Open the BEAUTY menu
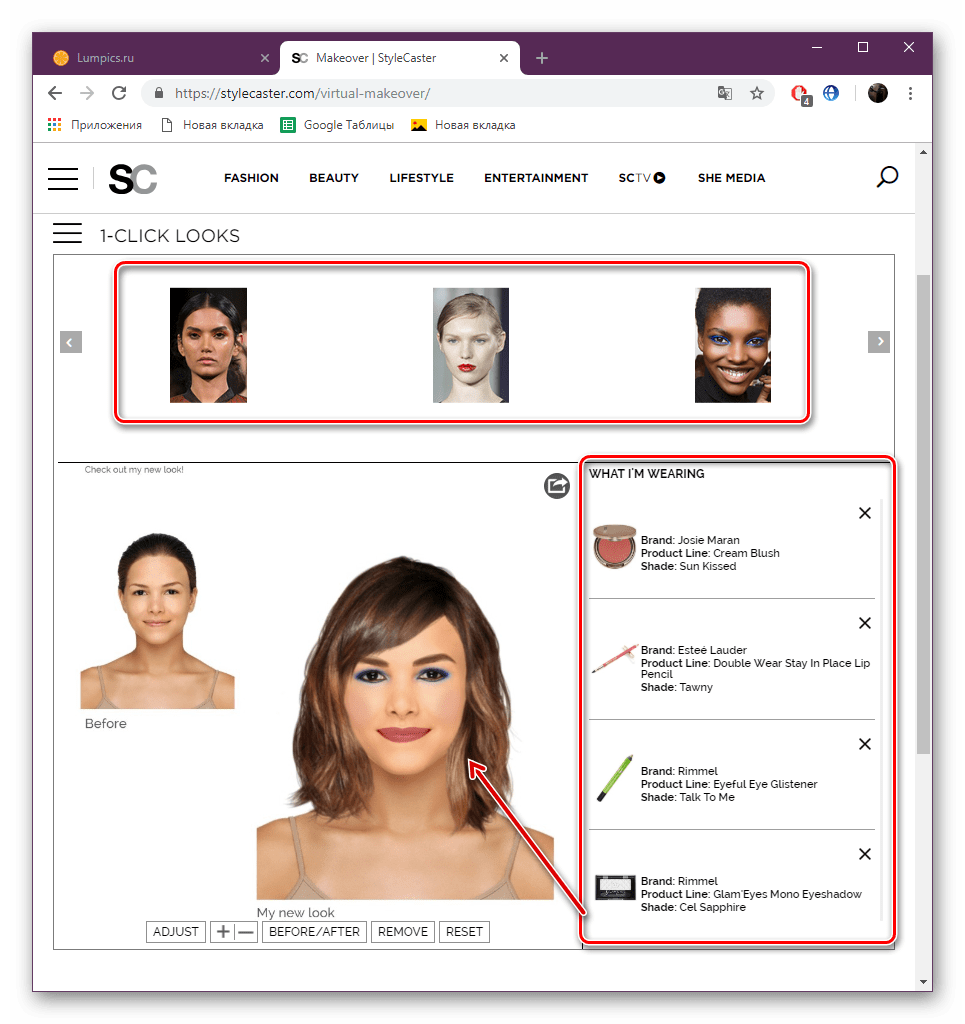This screenshot has width=965, height=1024. click(334, 178)
